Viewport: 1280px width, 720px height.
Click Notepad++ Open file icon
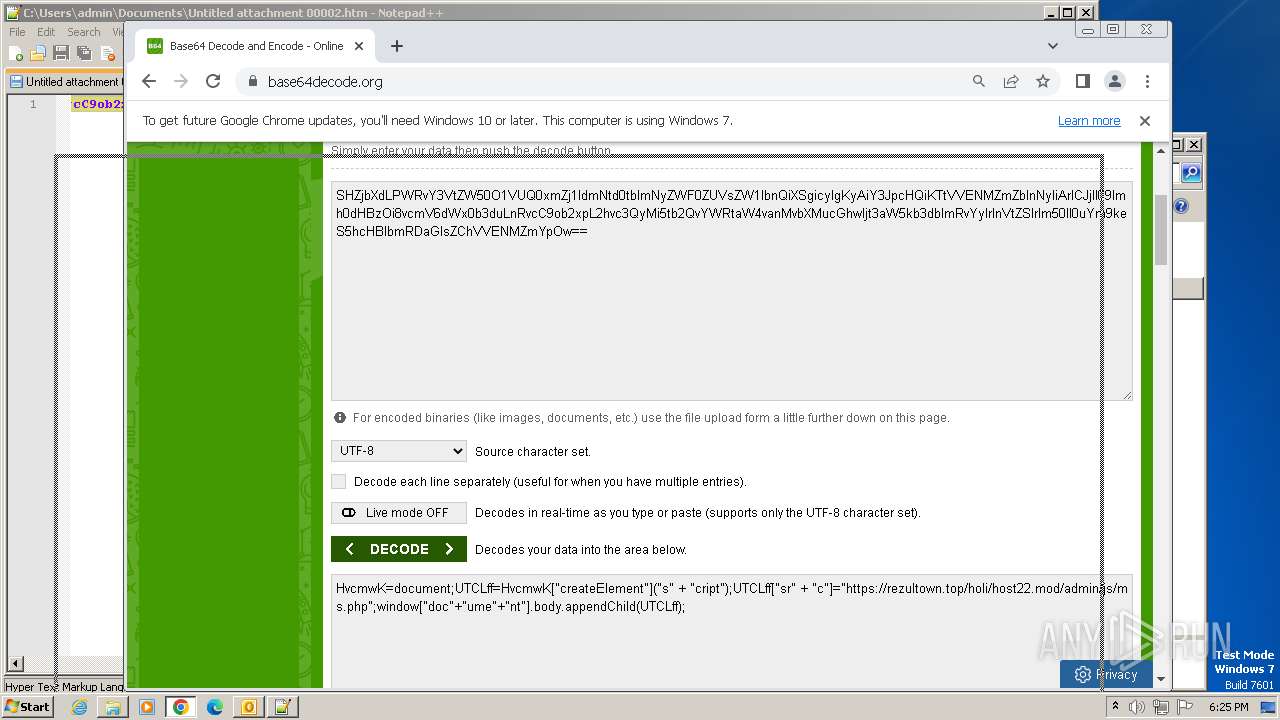pos(38,53)
